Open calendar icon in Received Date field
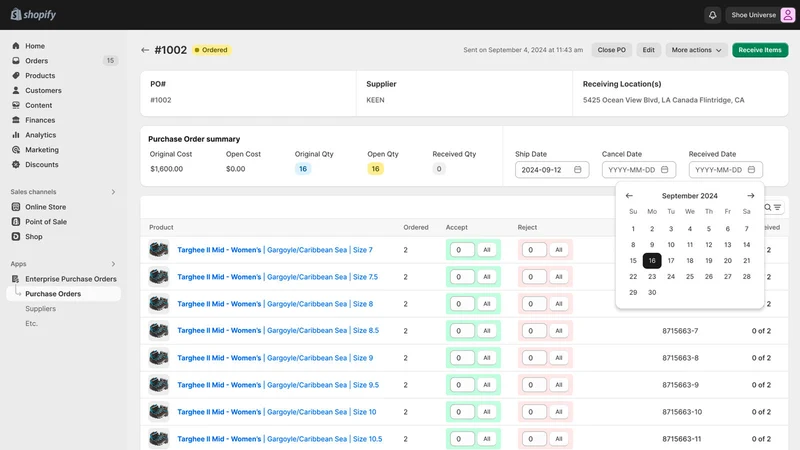The width and height of the screenshot is (800, 450). 751,169
